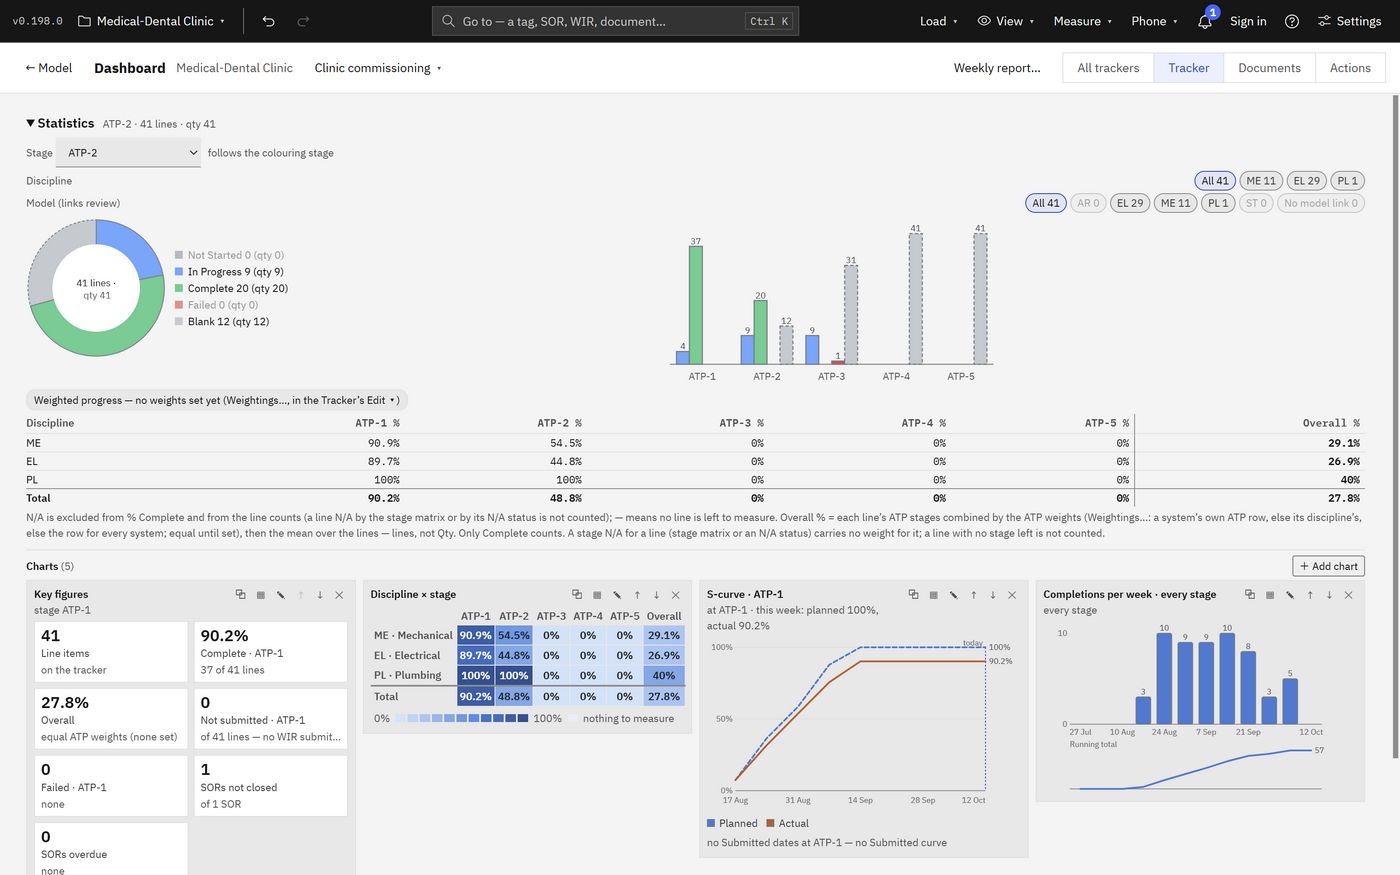Click the Complete green legend swatch
Viewport: 1400px width, 875px height.
pyautogui.click(x=179, y=288)
